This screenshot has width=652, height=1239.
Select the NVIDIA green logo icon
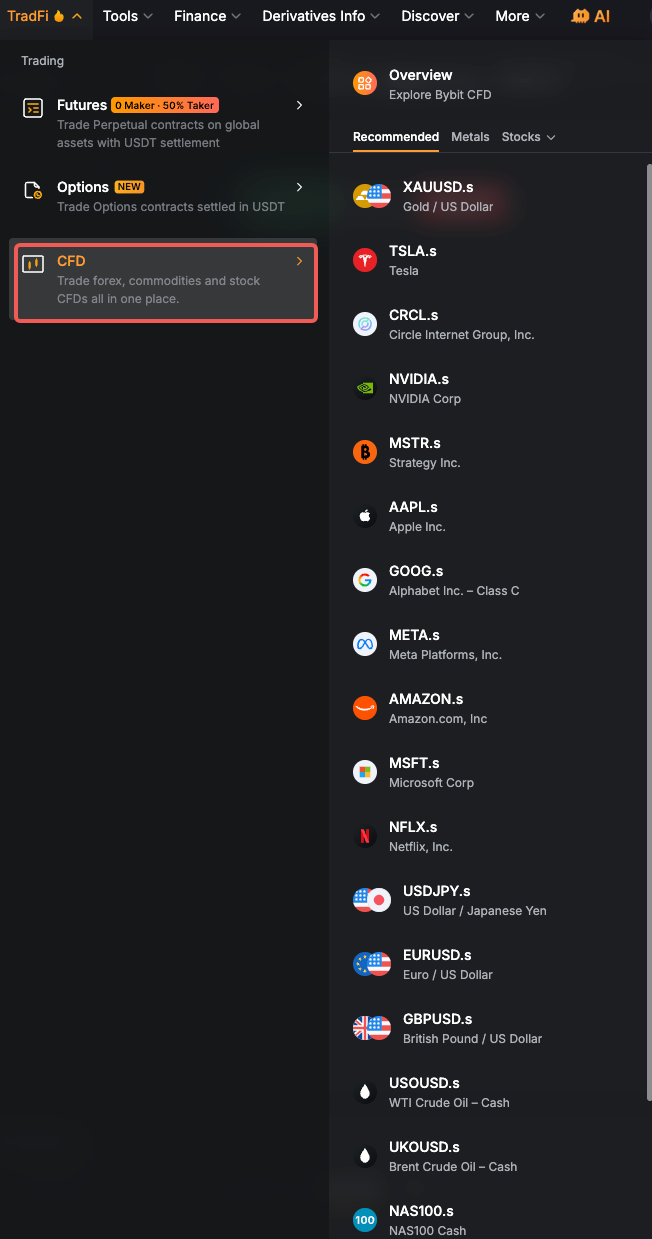tap(365, 388)
